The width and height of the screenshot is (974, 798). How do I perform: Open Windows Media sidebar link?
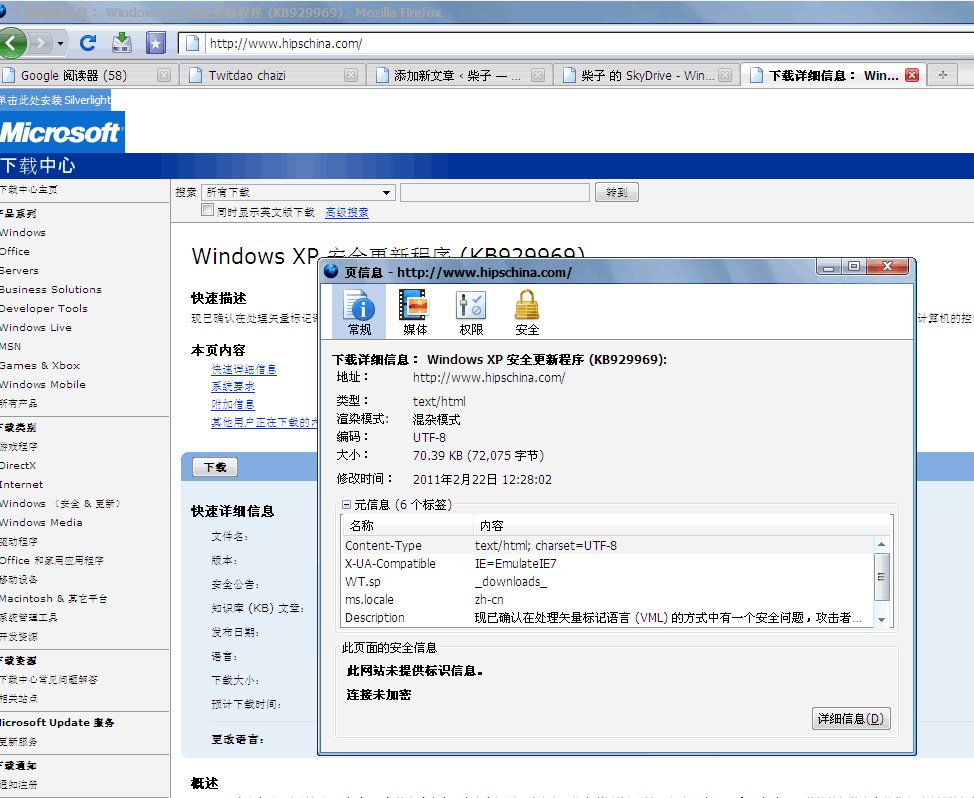[x=41, y=523]
